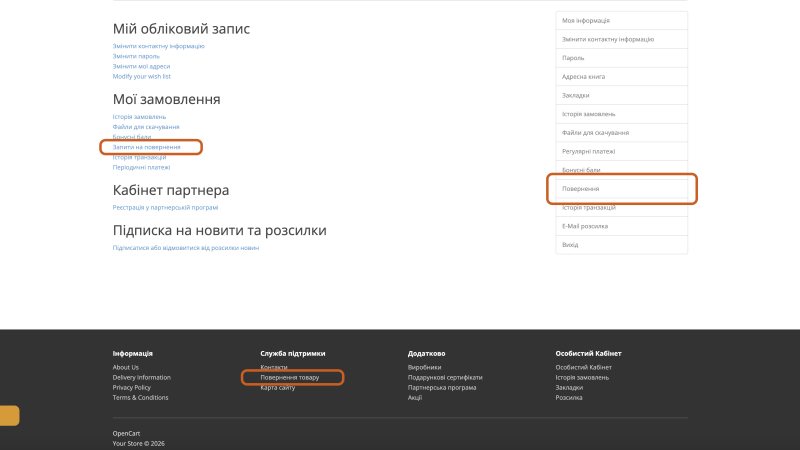Open the Карта сайту footer link
The width and height of the screenshot is (800, 450).
[x=278, y=388]
